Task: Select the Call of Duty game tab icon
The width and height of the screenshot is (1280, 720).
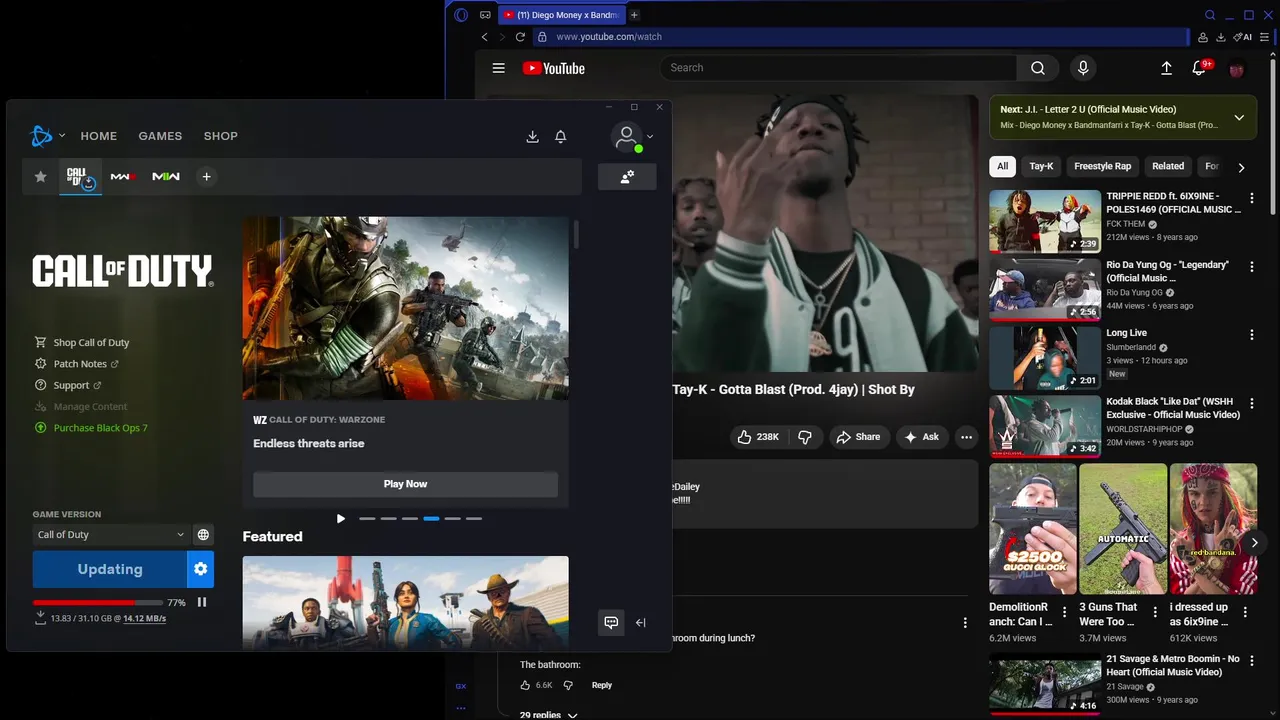Action: 80,177
